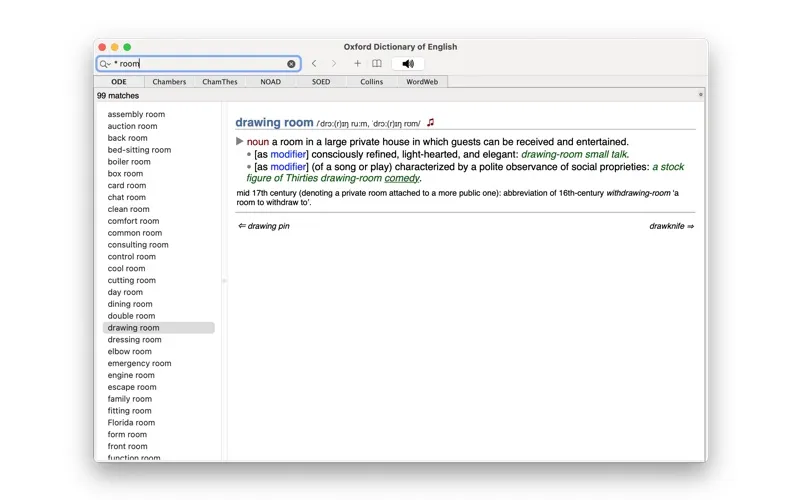Play the pronunciation music note icon
The image size is (800, 500).
(431, 122)
